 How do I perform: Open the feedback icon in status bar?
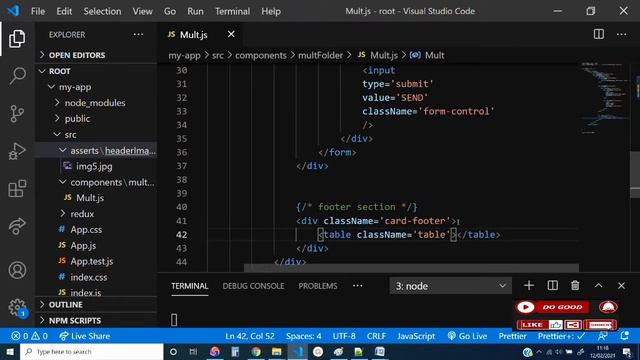pyautogui.click(x=602, y=336)
